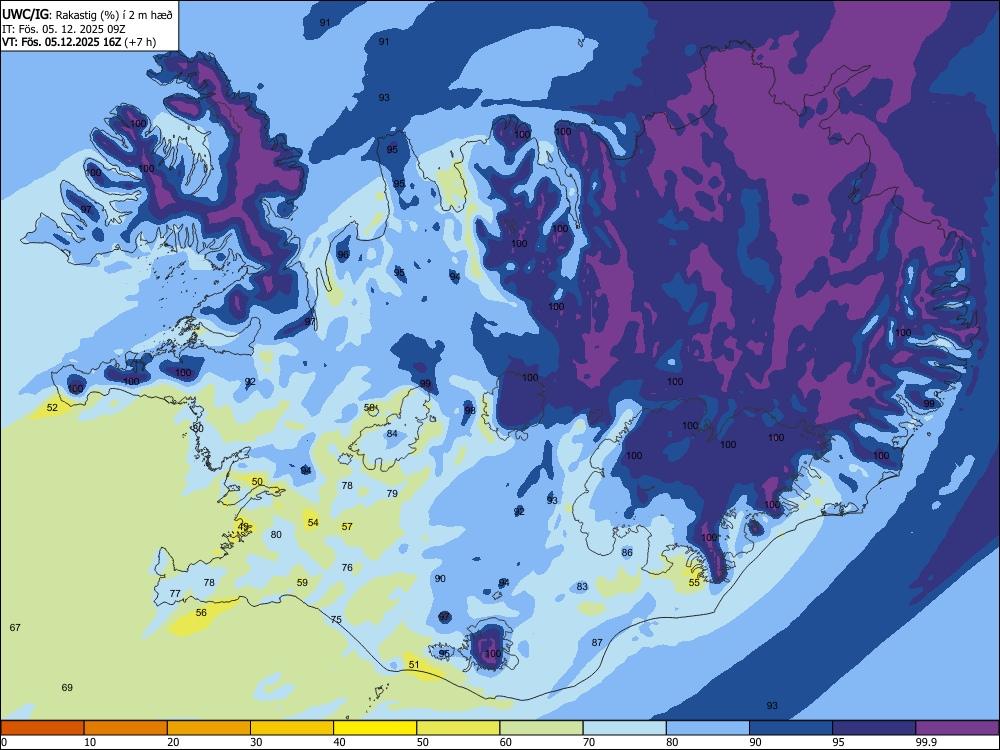Click the 30–40% golden legend swatch
Screen dimensions: 1000x750
[292, 728]
